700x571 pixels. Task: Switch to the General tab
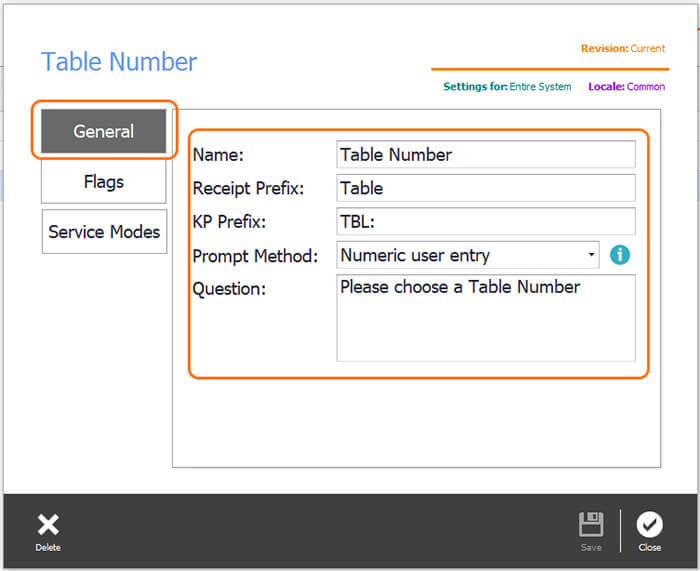(104, 131)
